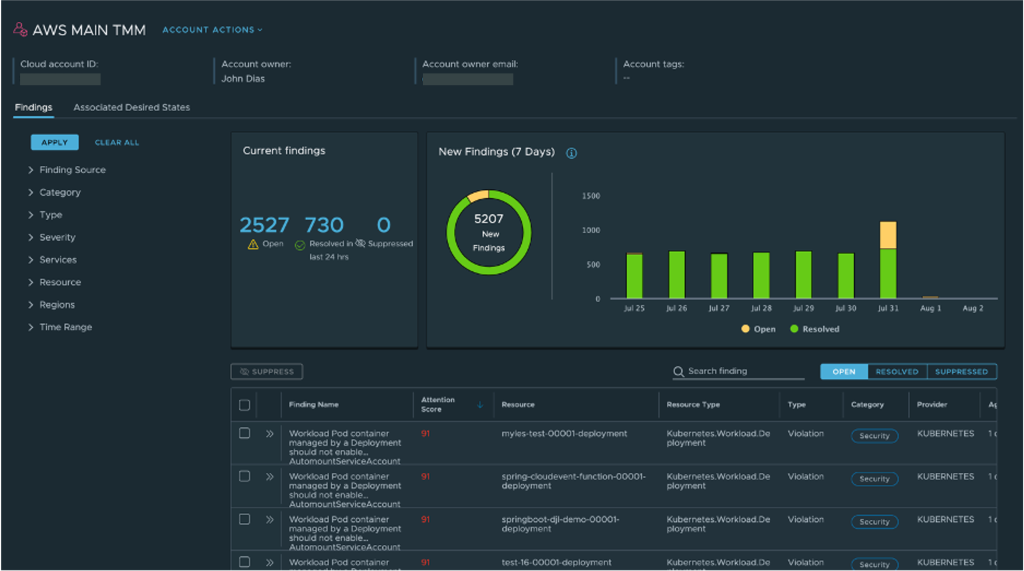Click Security tag in spring-cloudevent row
The width and height of the screenshot is (1024, 571).
pos(874,479)
